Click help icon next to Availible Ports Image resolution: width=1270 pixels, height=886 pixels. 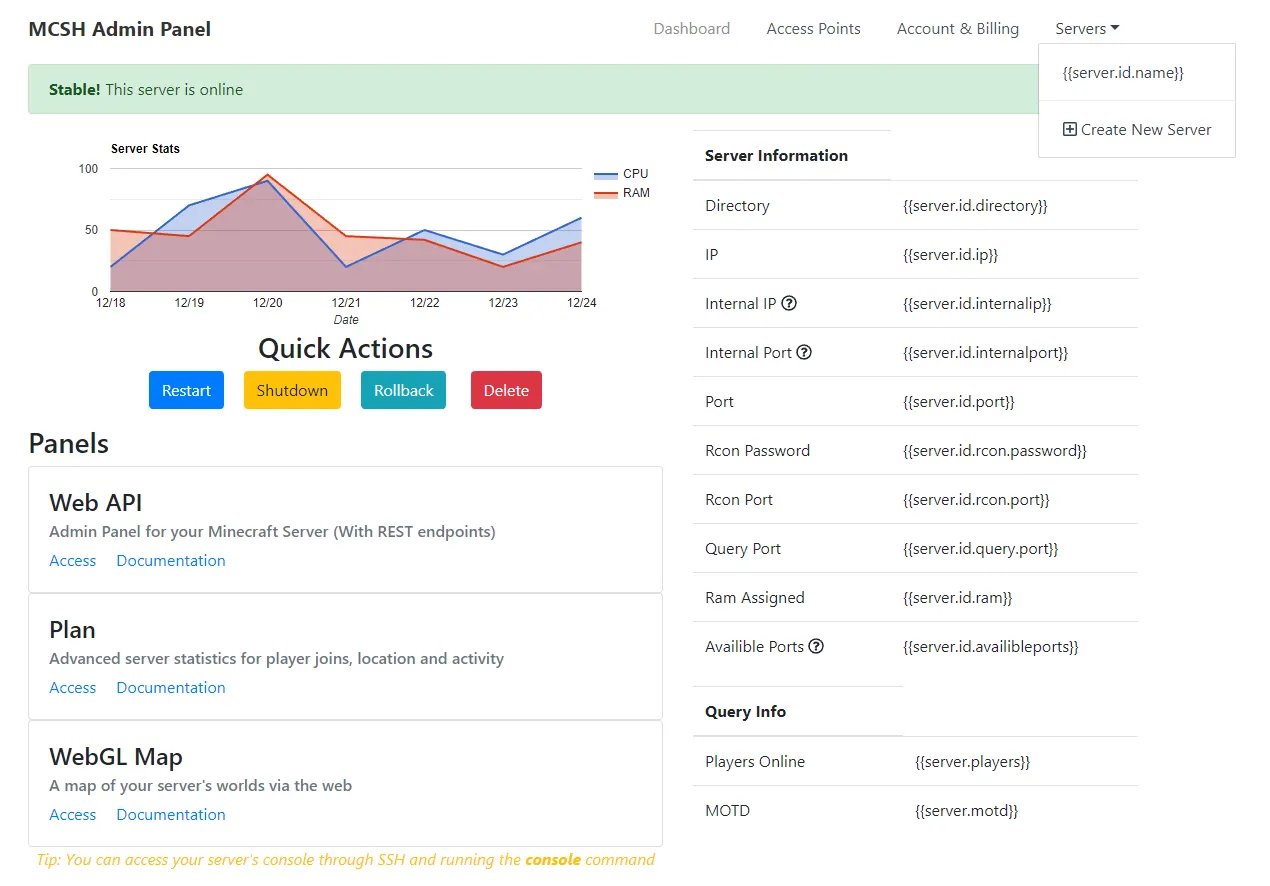pyautogui.click(x=816, y=647)
